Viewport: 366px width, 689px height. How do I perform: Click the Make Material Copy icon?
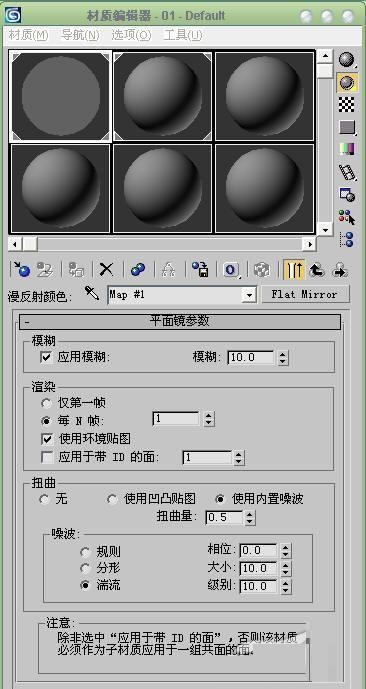tap(138, 269)
